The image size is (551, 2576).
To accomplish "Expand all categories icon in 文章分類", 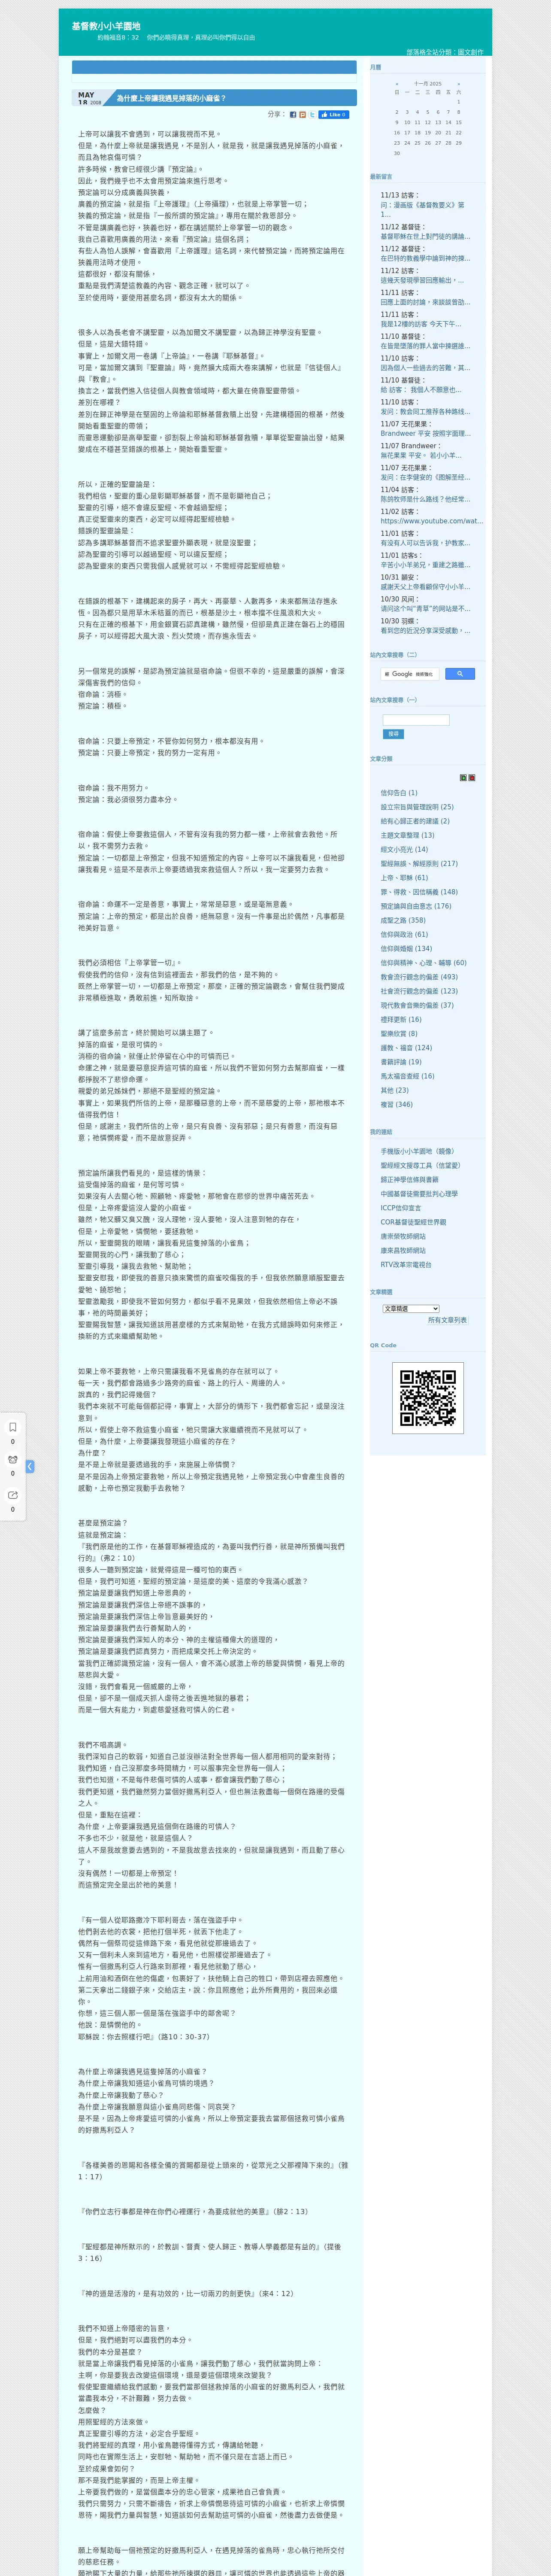I will (x=463, y=777).
